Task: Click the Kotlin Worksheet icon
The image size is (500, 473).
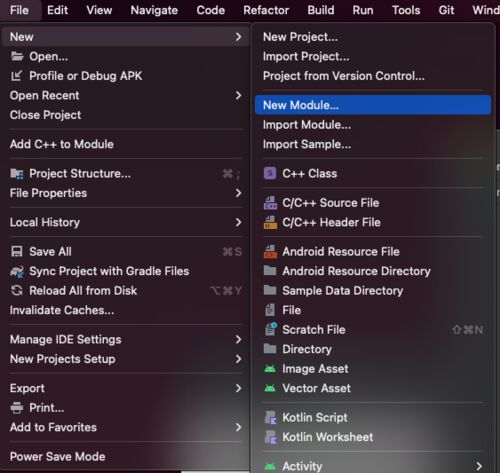Action: click(x=270, y=437)
